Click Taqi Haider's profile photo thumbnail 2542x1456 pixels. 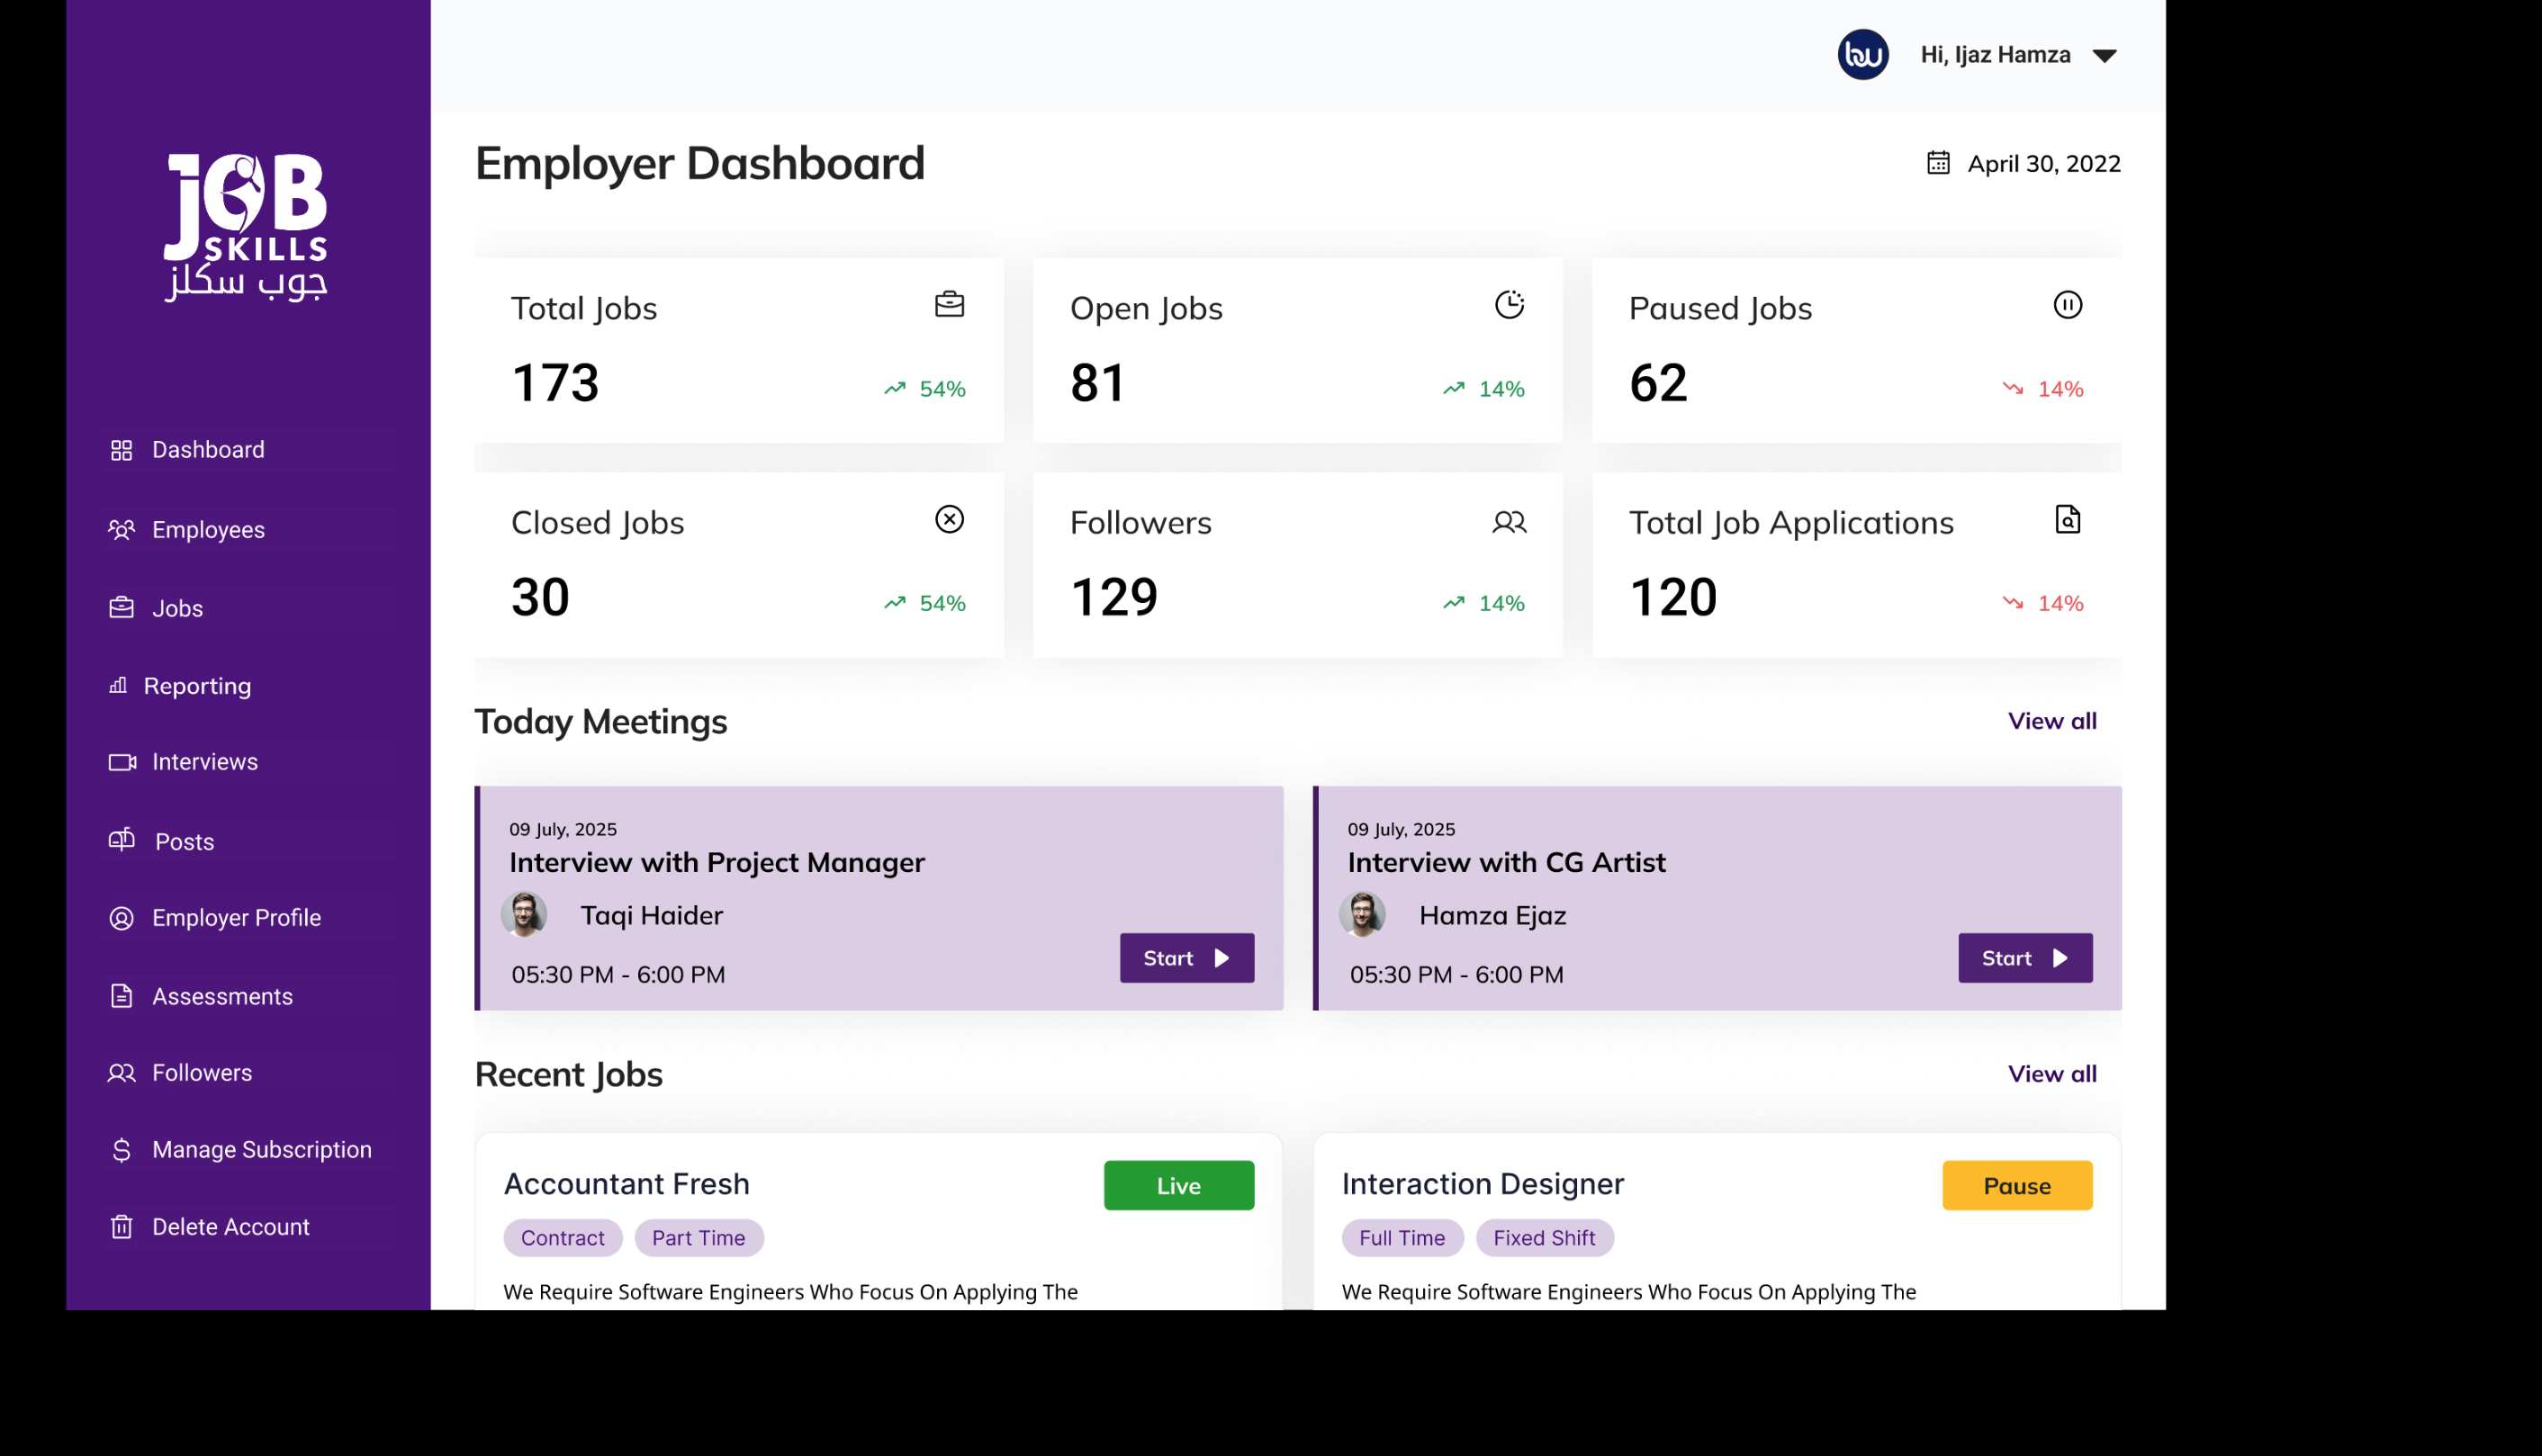(524, 914)
